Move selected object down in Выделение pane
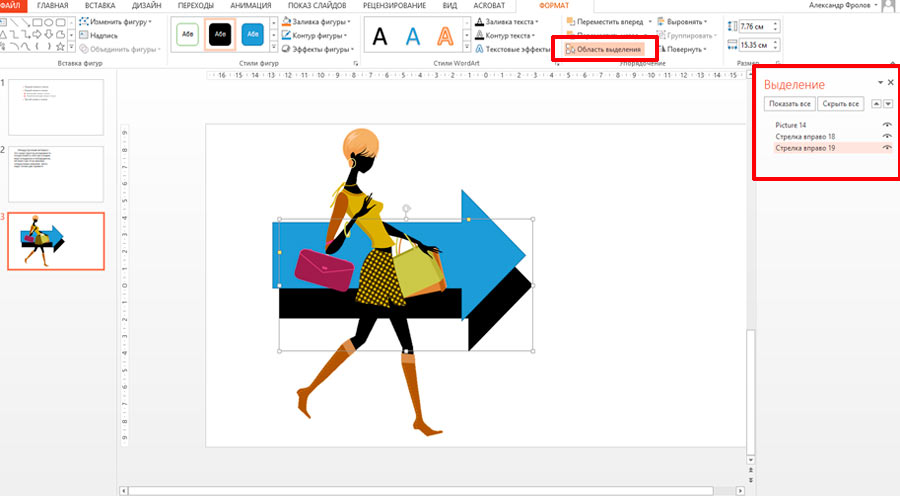 click(888, 104)
